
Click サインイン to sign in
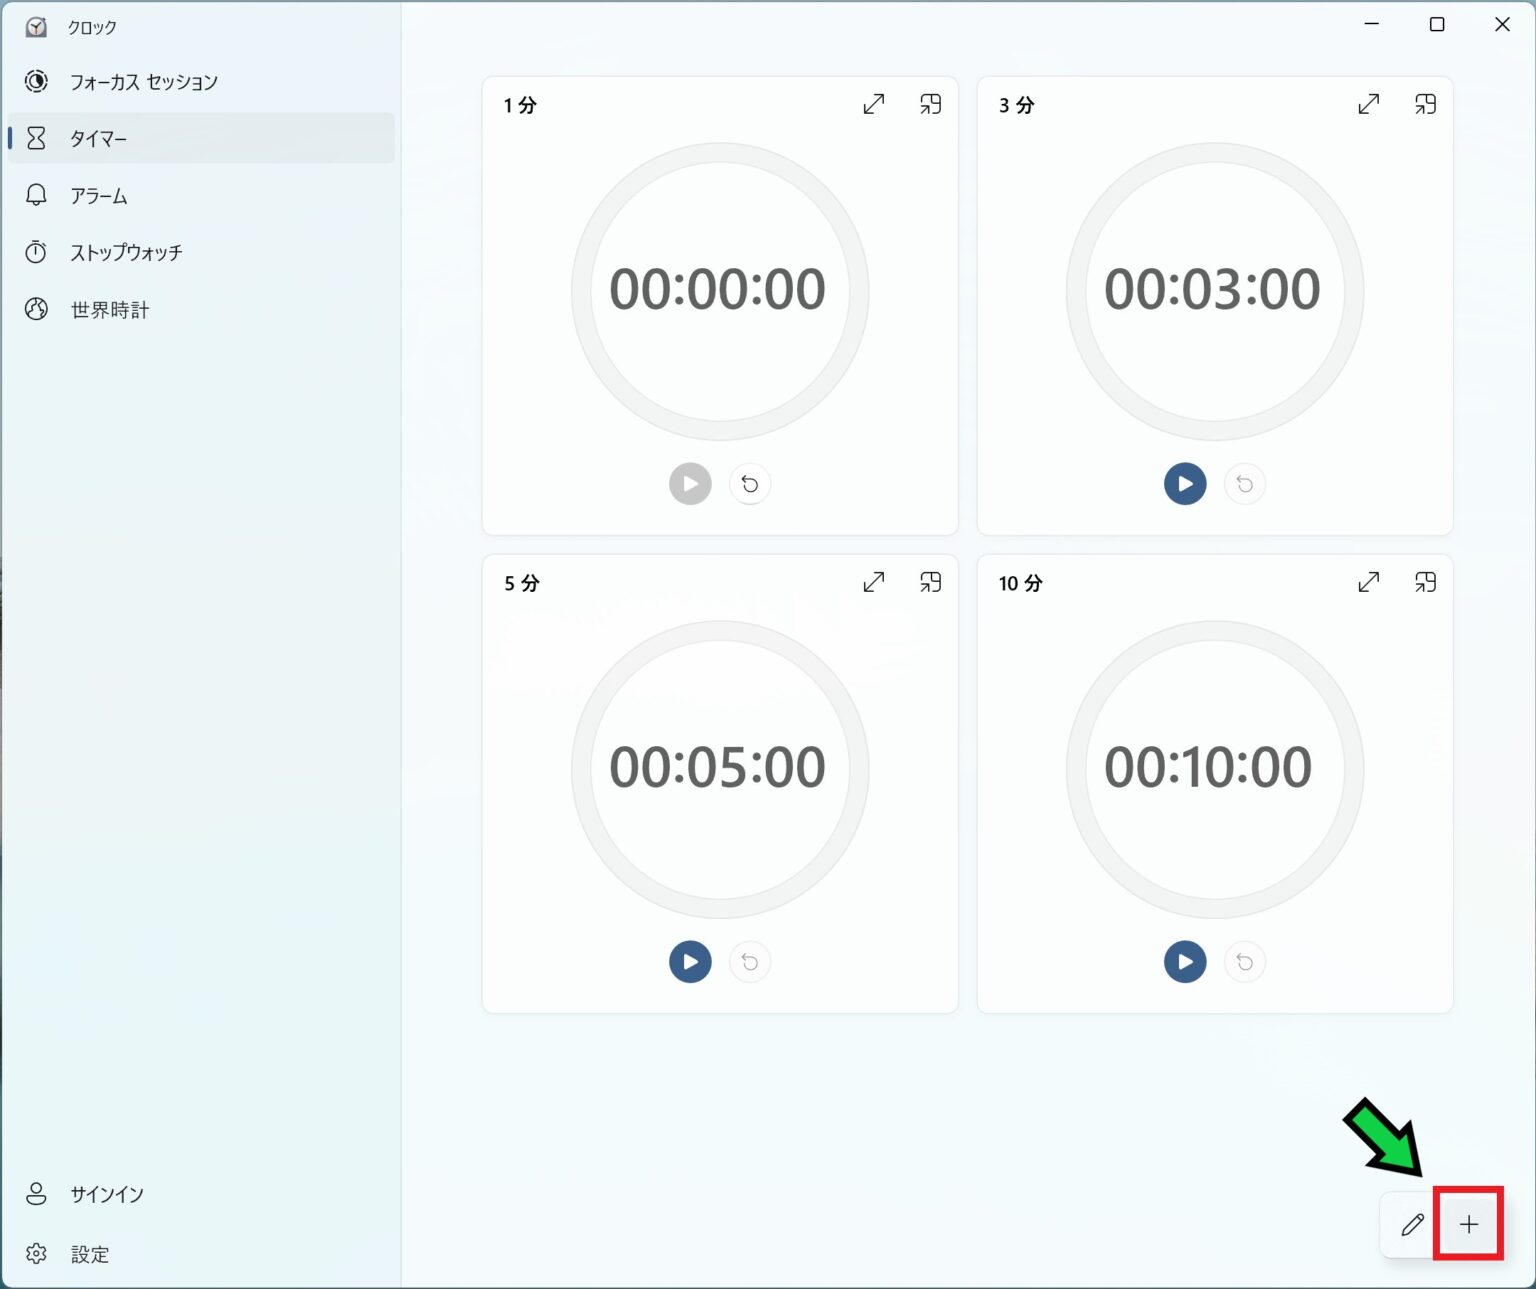[106, 1194]
